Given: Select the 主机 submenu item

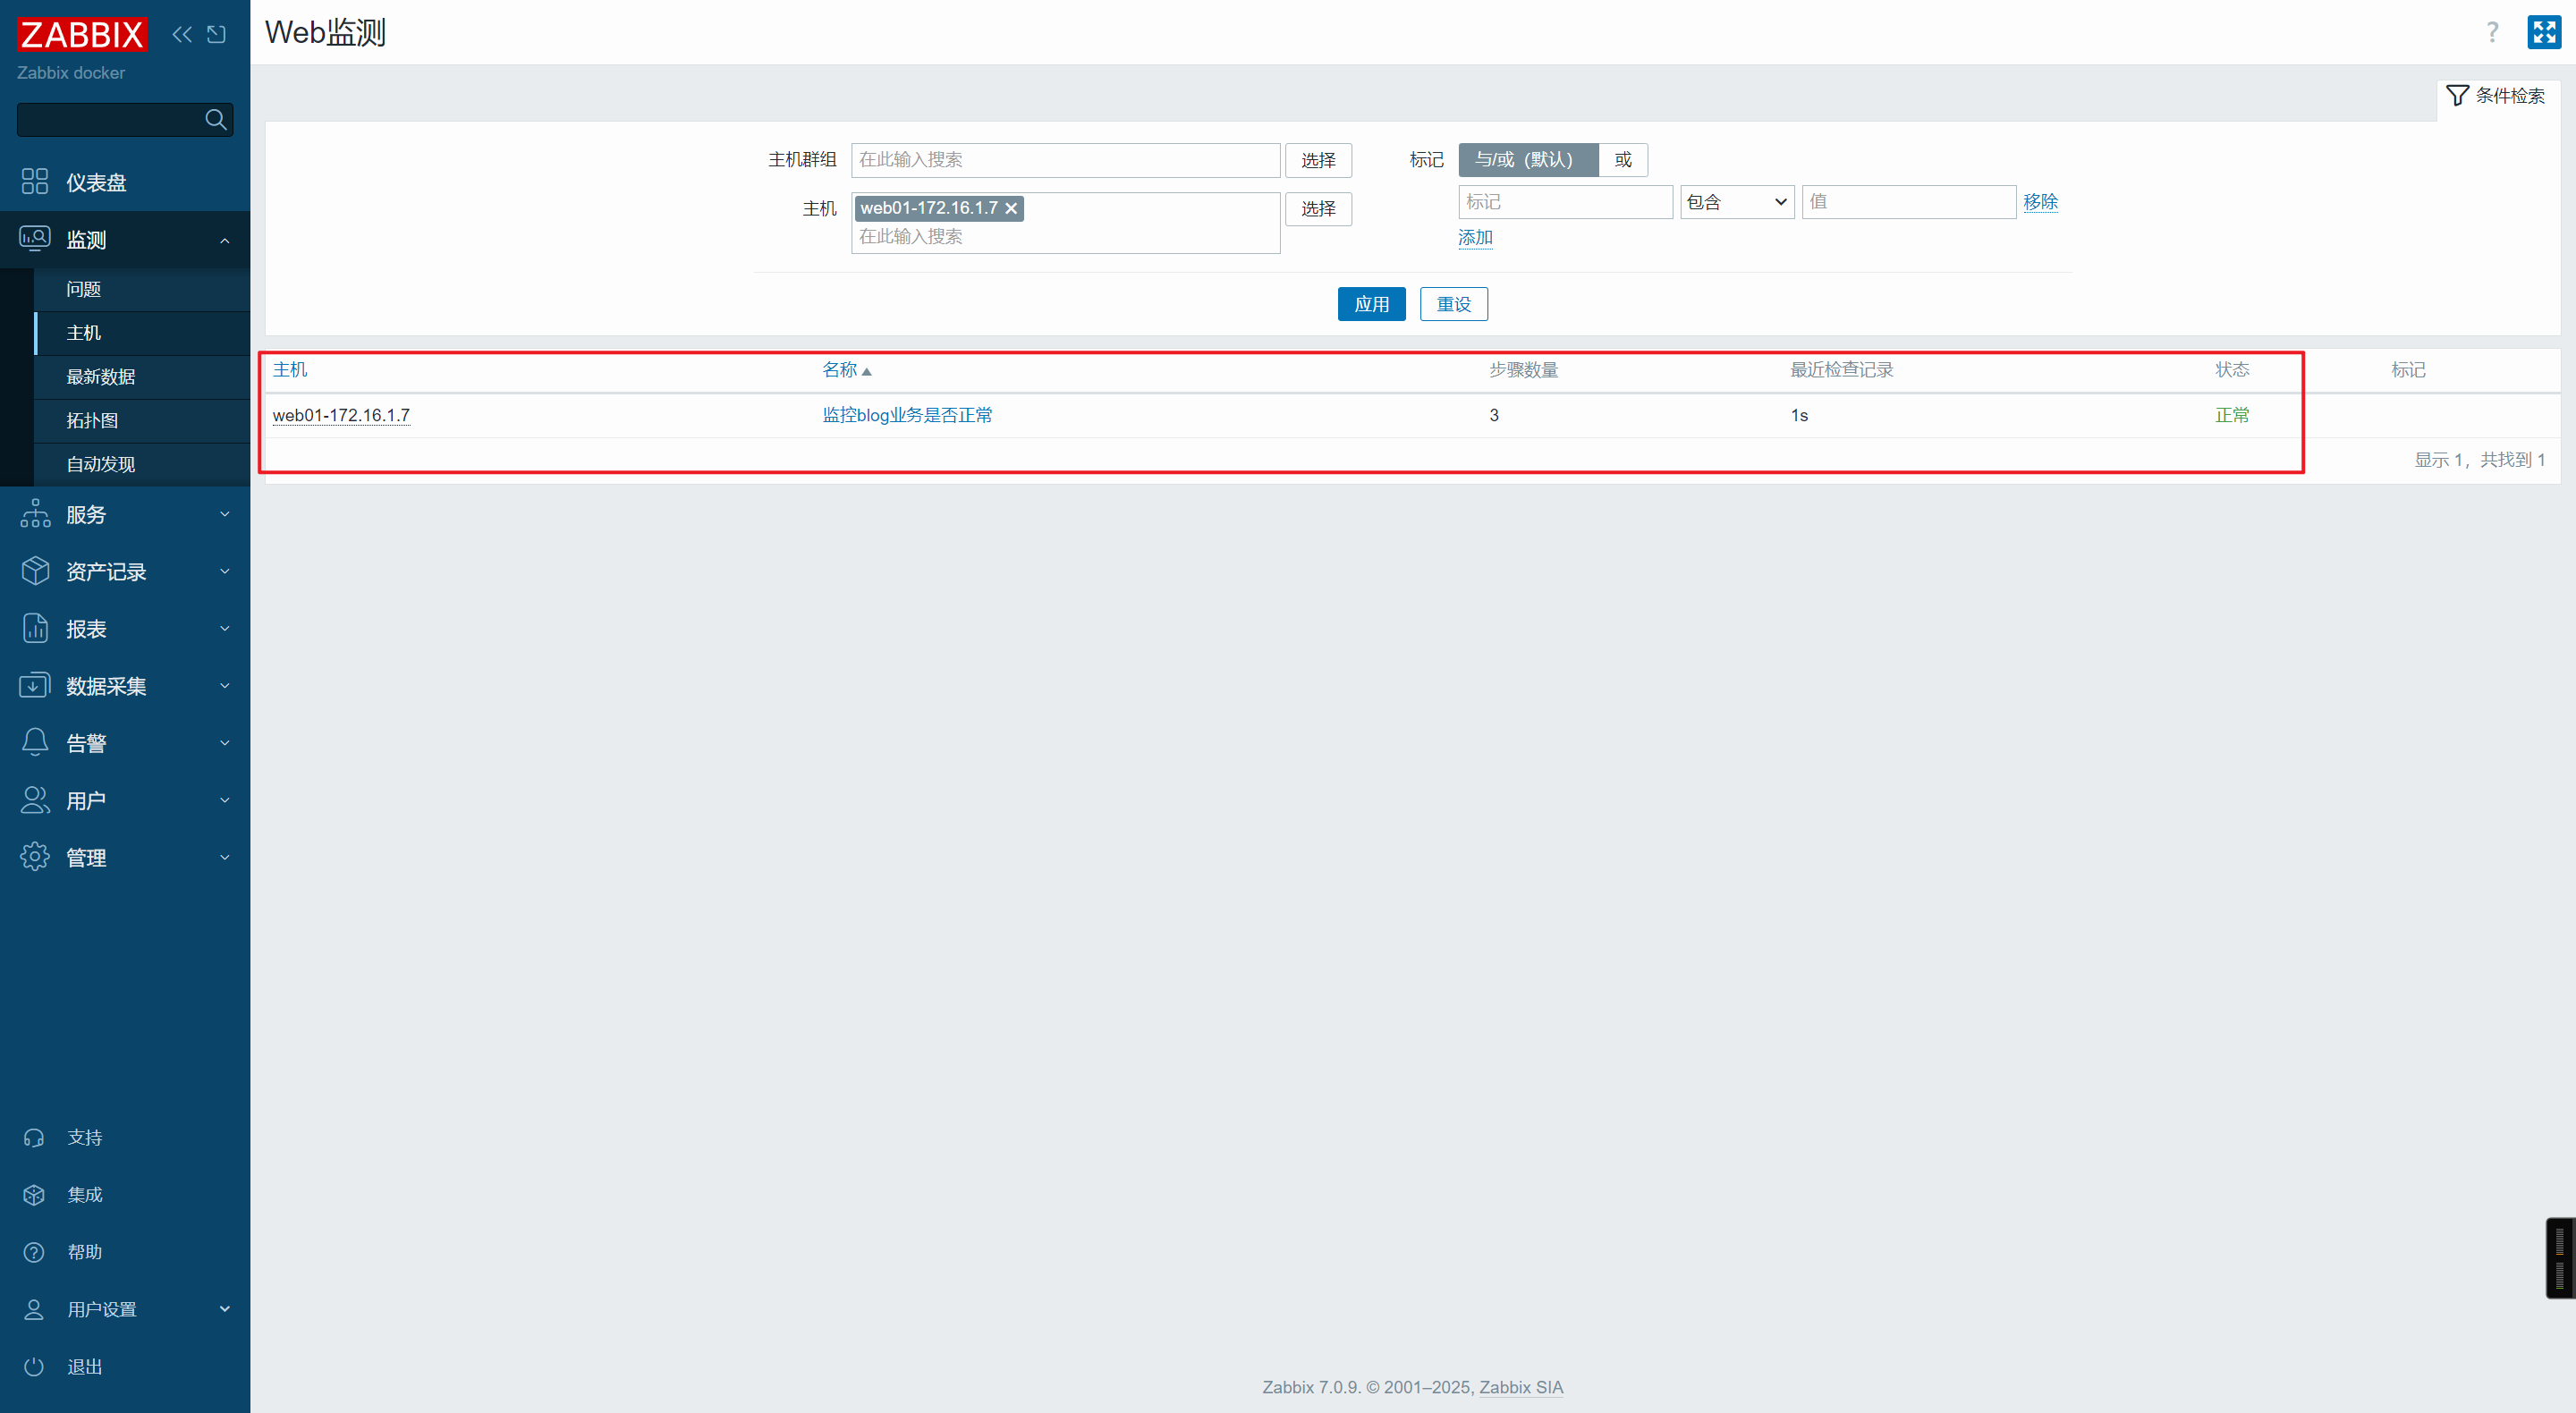Looking at the screenshot, I should click(142, 333).
